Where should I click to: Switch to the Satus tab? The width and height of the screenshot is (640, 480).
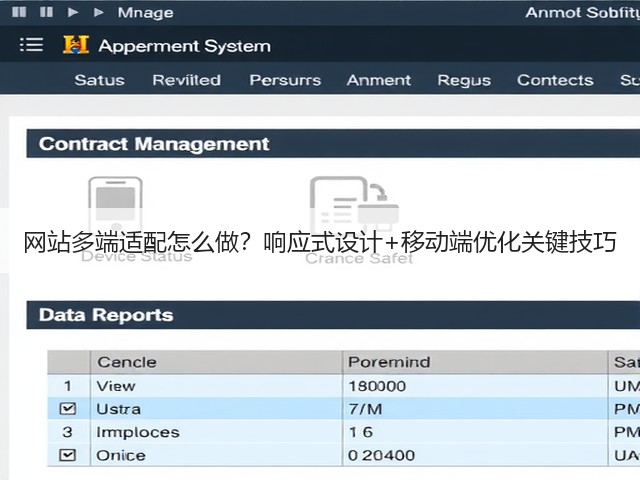point(100,80)
